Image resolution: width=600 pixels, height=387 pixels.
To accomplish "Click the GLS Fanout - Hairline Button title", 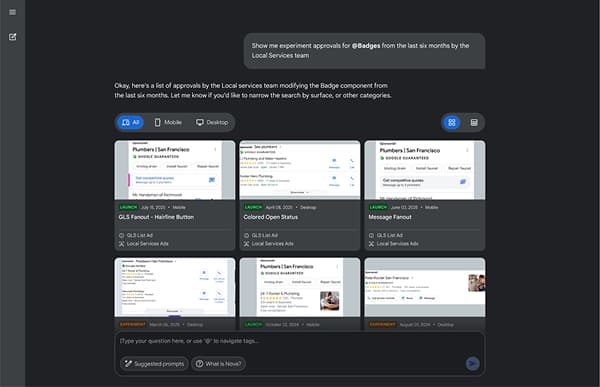I will [x=156, y=217].
